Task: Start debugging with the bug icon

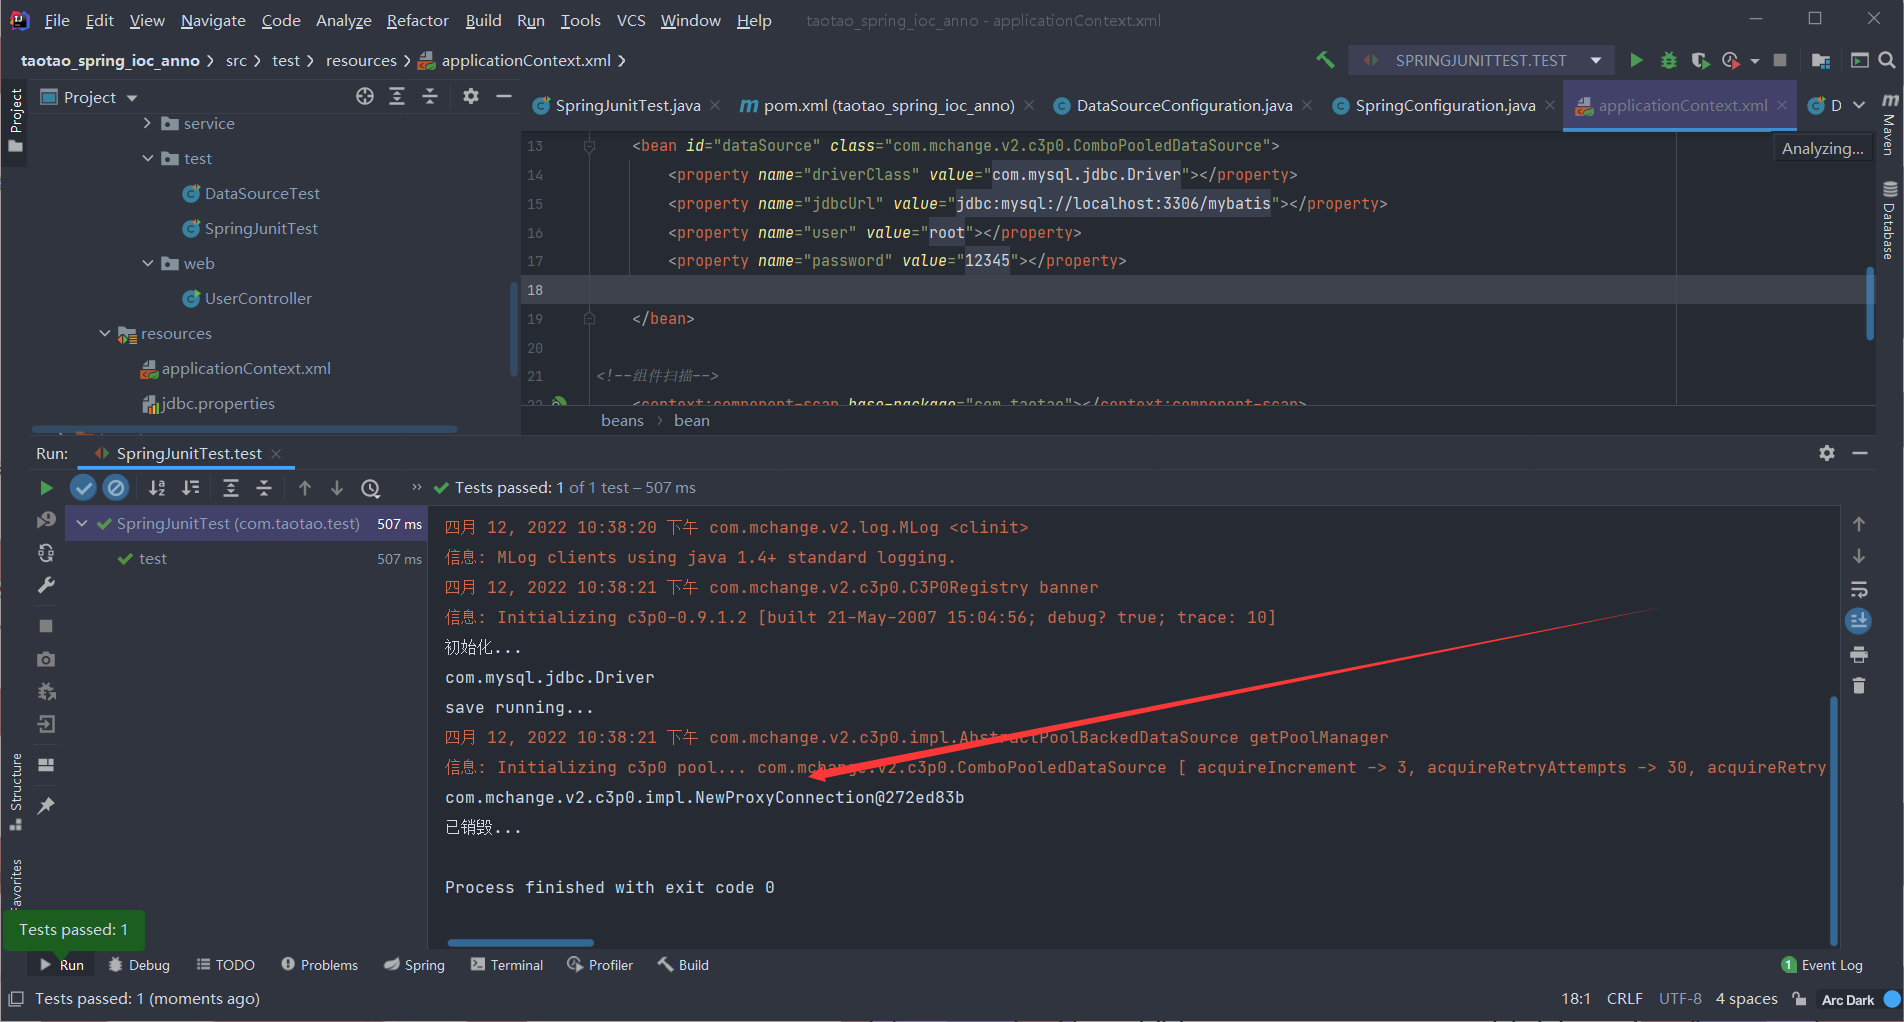Action: [x=1668, y=60]
